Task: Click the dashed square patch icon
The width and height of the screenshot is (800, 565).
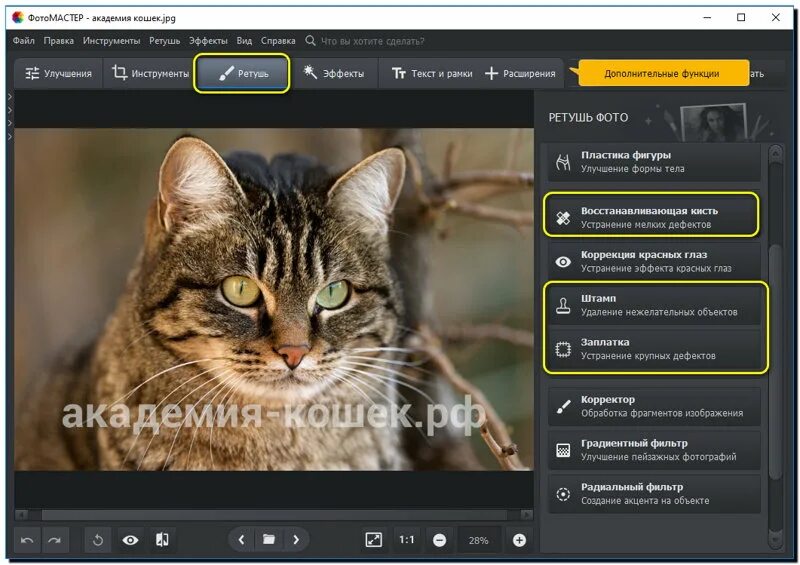Action: point(563,350)
